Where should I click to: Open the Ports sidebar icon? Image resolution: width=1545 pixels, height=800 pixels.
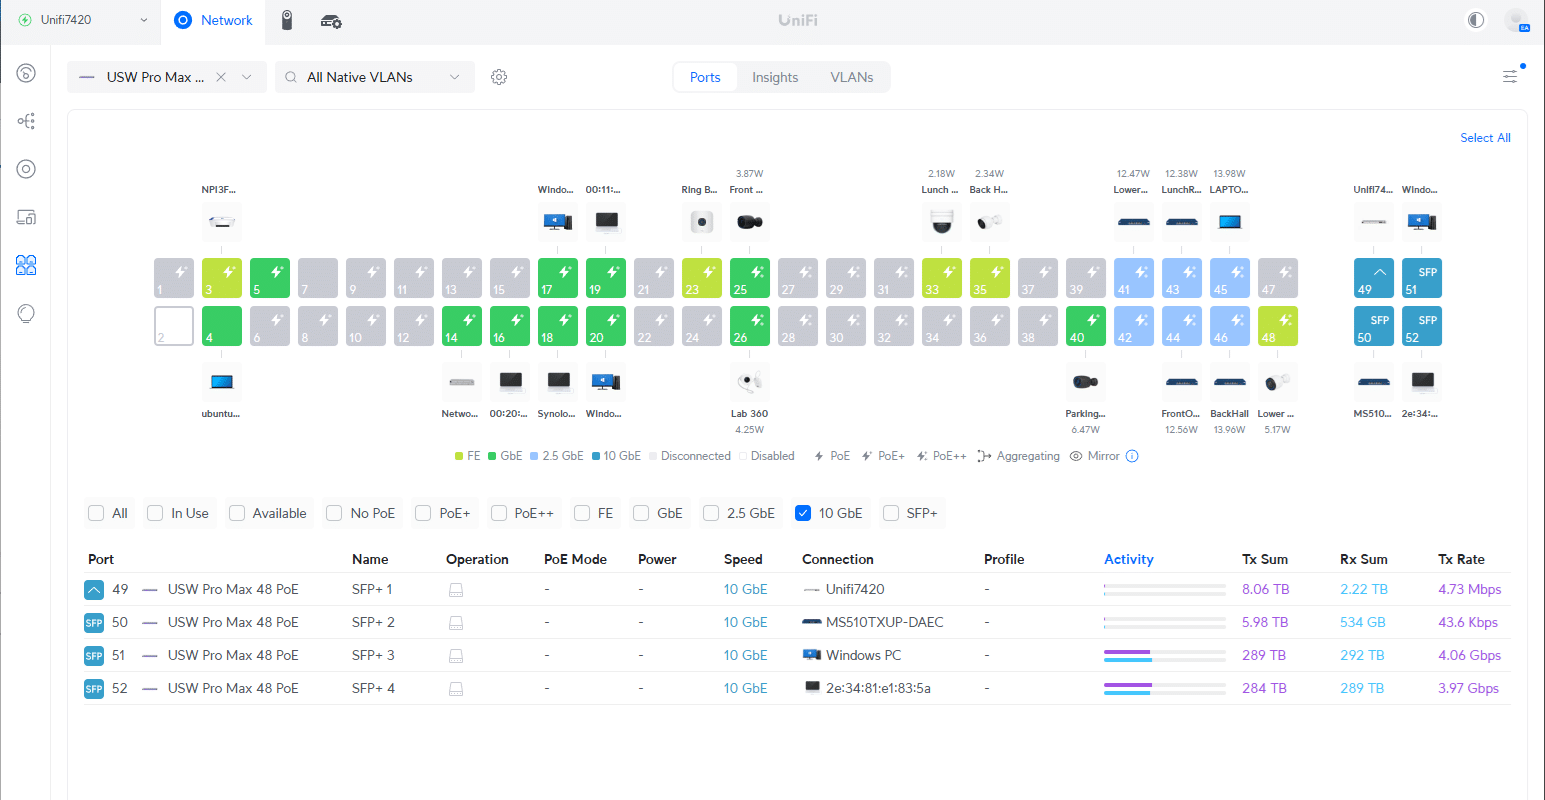point(26,265)
